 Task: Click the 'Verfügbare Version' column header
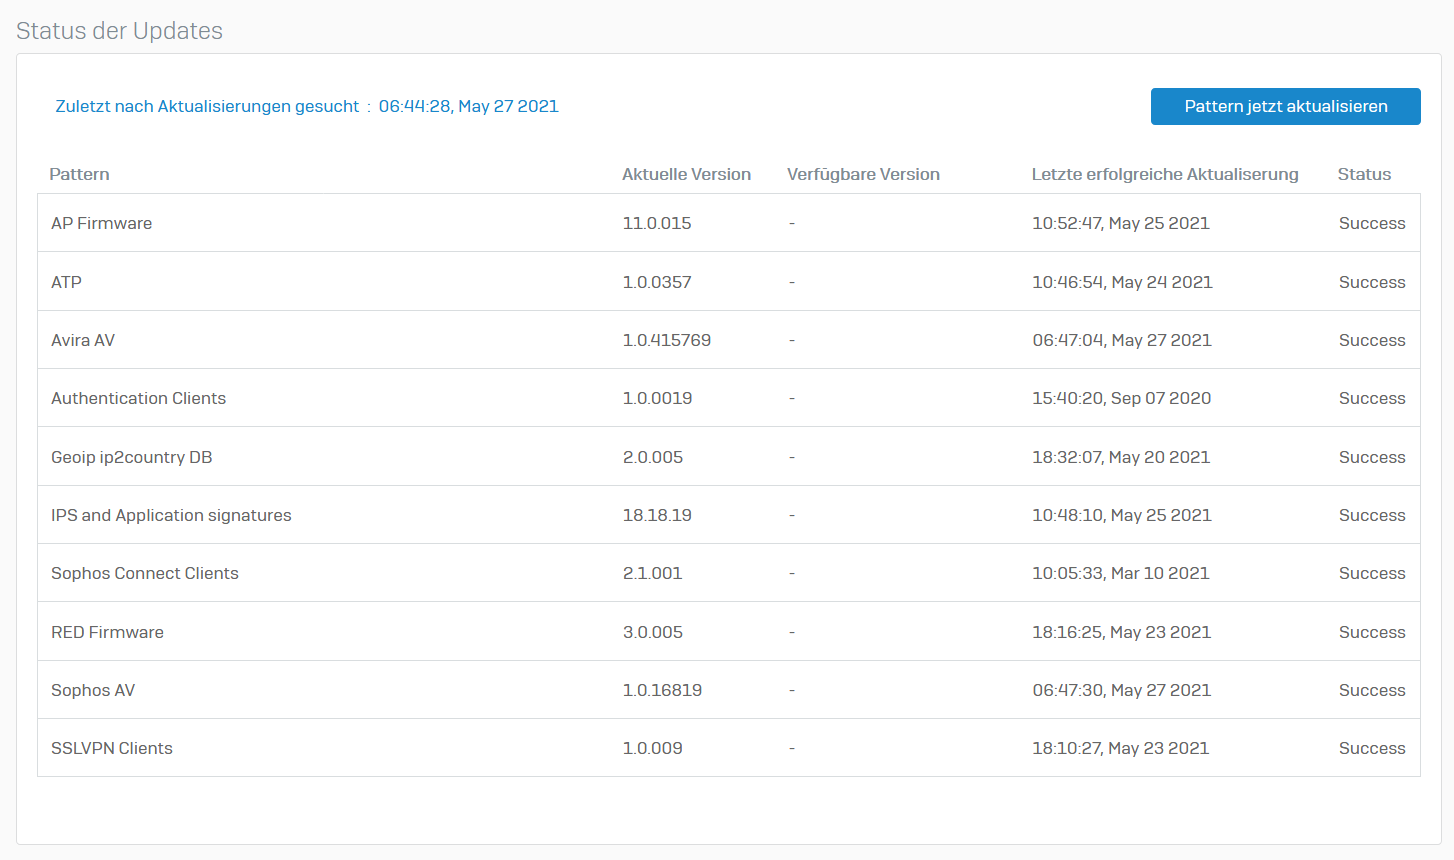(x=863, y=174)
